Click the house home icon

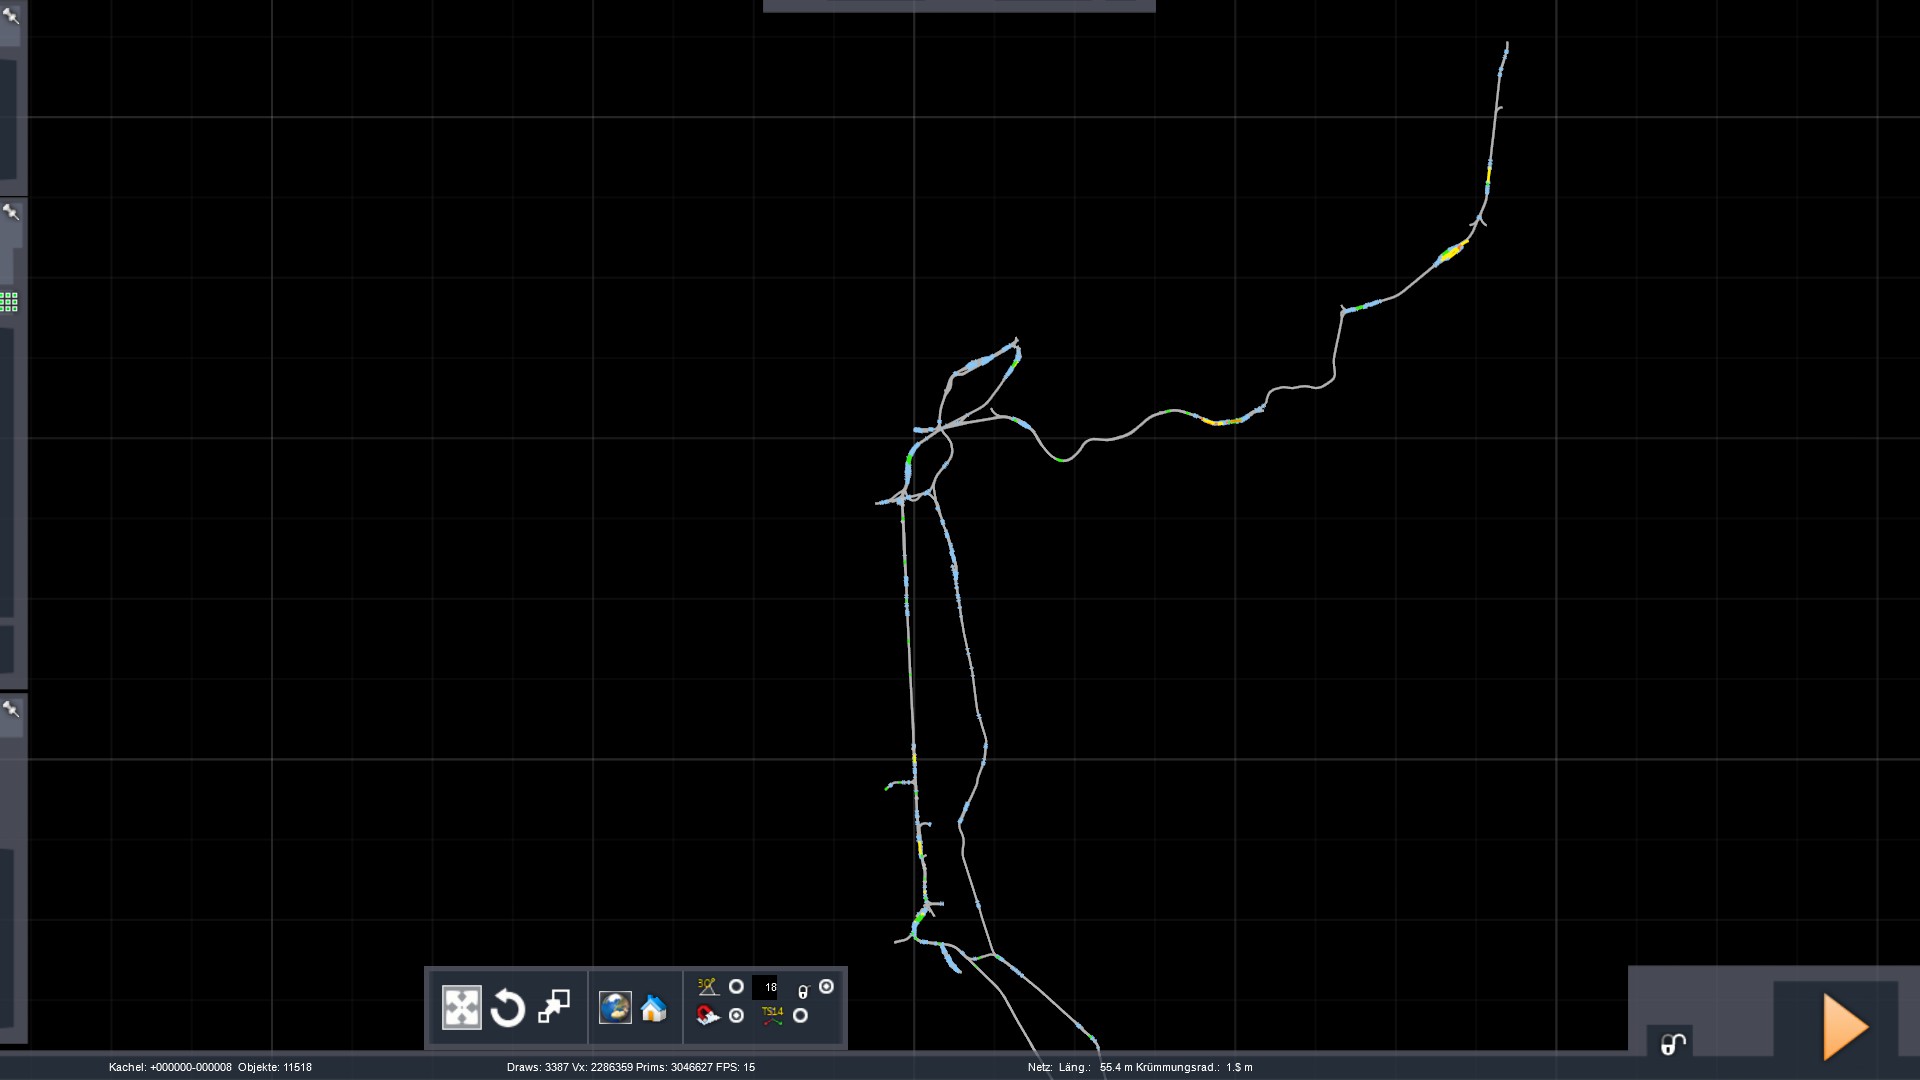[x=654, y=1008]
